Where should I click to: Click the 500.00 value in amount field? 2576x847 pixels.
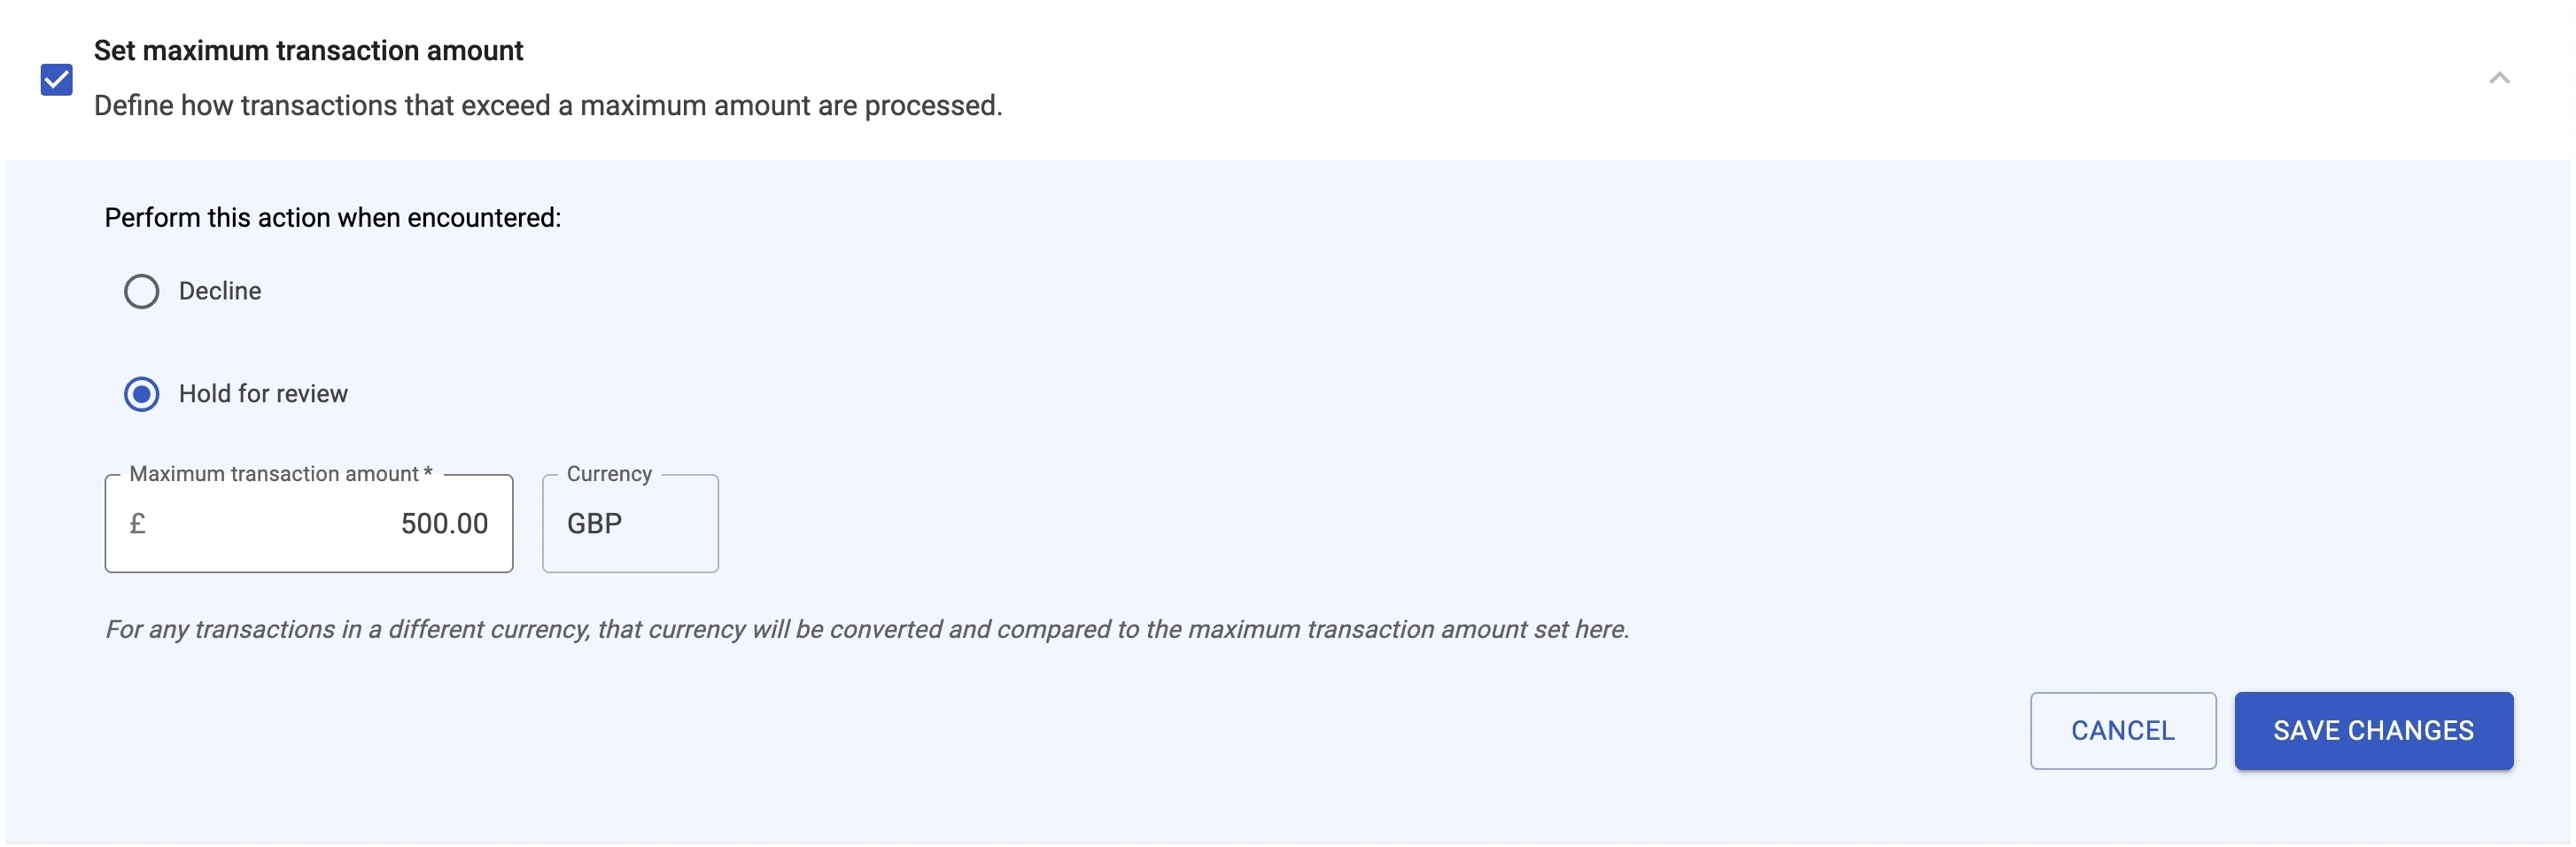point(444,524)
